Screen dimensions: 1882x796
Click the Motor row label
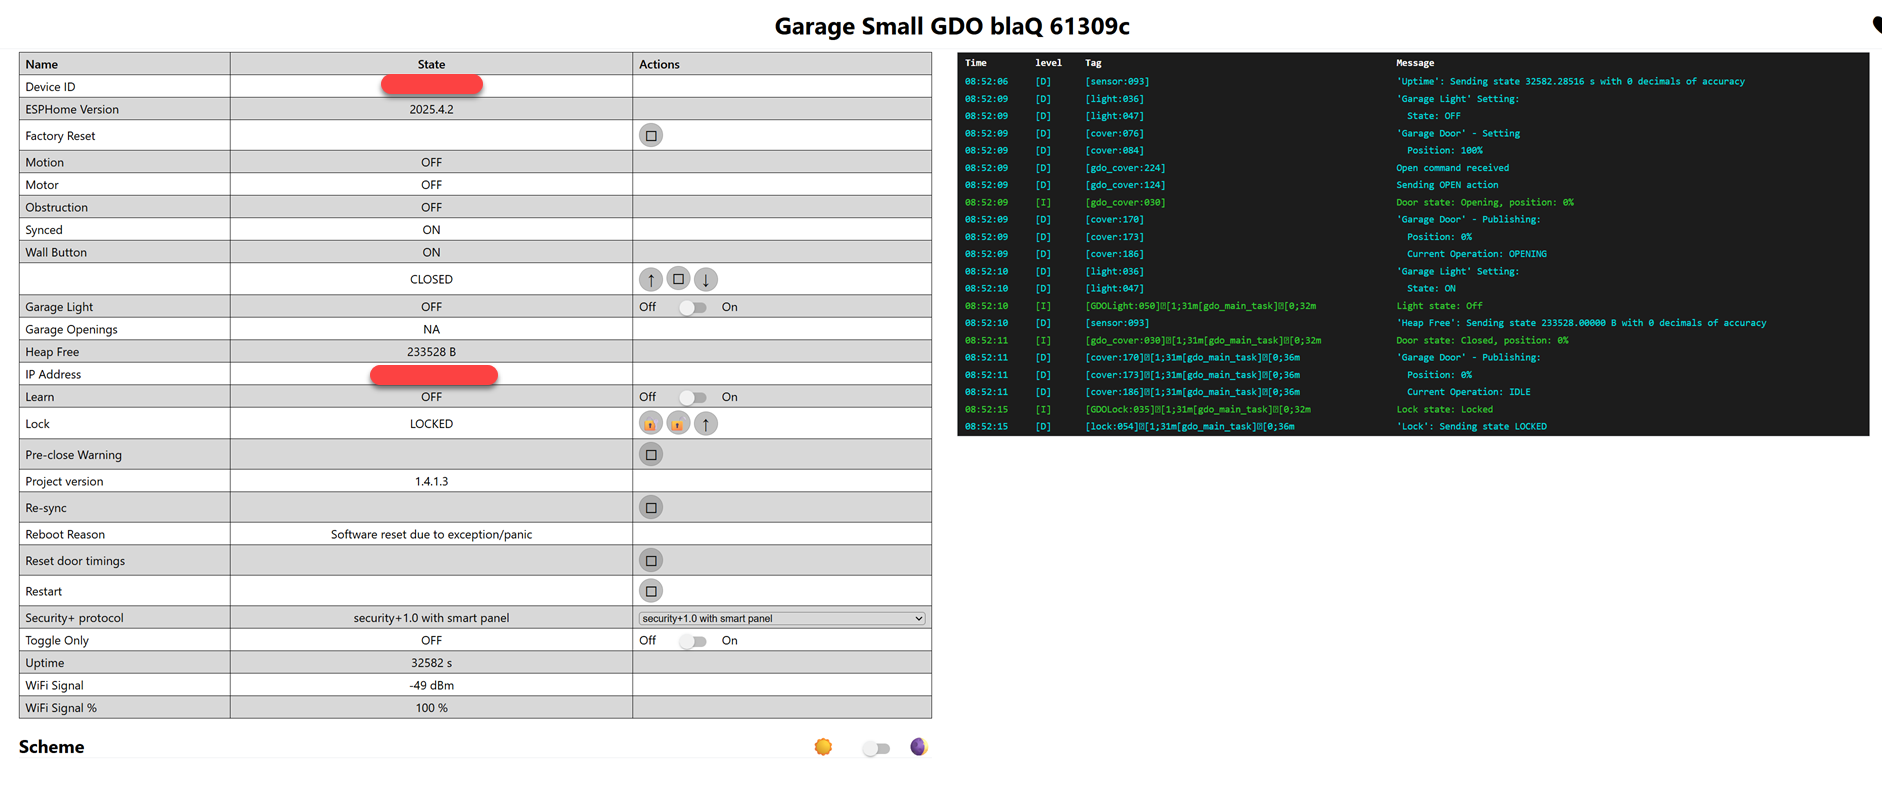click(x=42, y=185)
